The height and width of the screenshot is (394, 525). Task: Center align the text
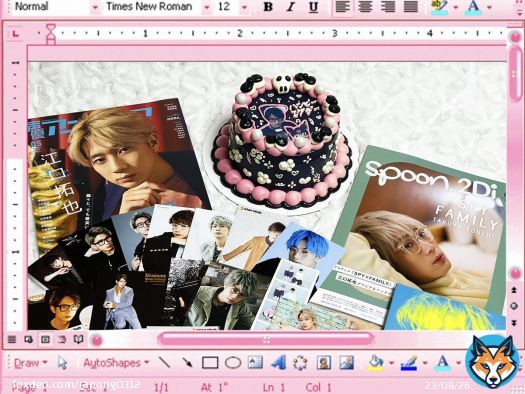pos(365,7)
